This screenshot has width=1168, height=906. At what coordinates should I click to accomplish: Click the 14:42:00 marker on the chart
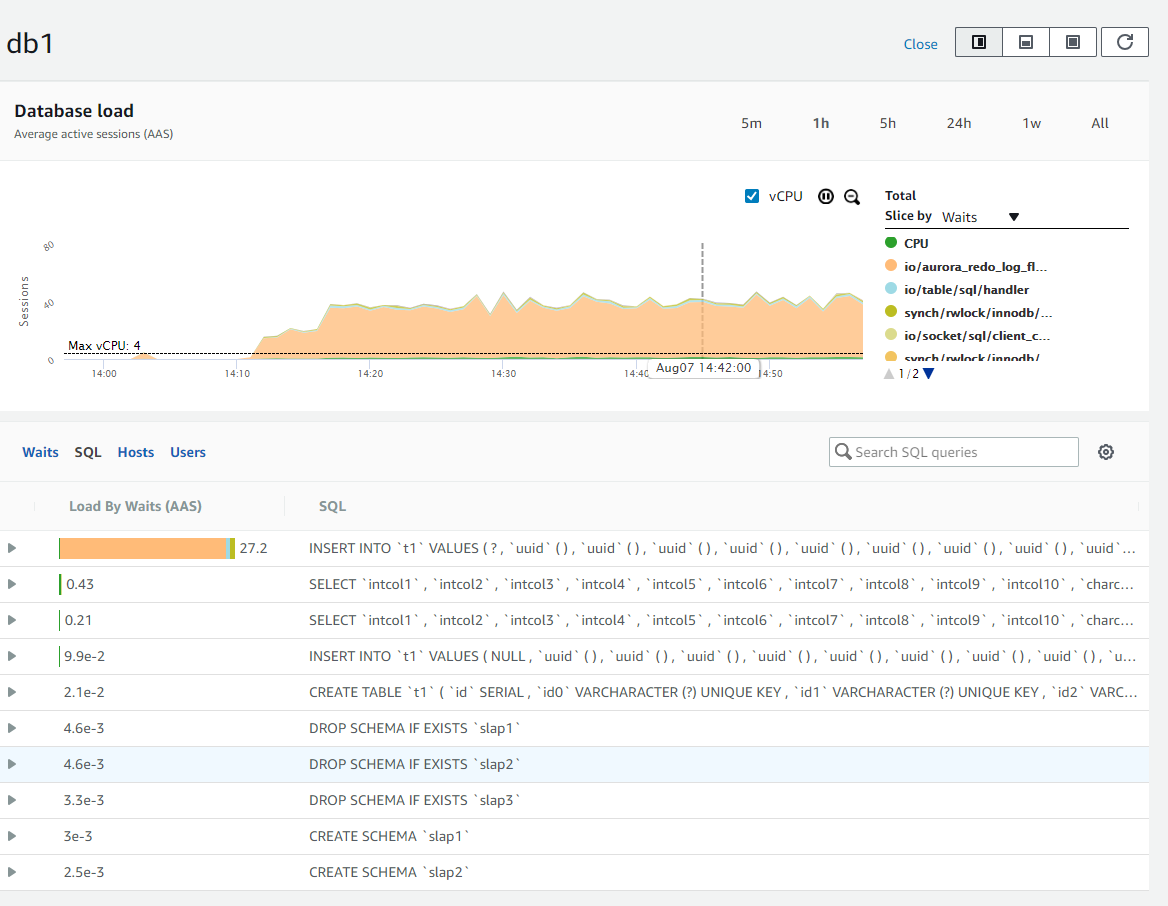click(702, 368)
